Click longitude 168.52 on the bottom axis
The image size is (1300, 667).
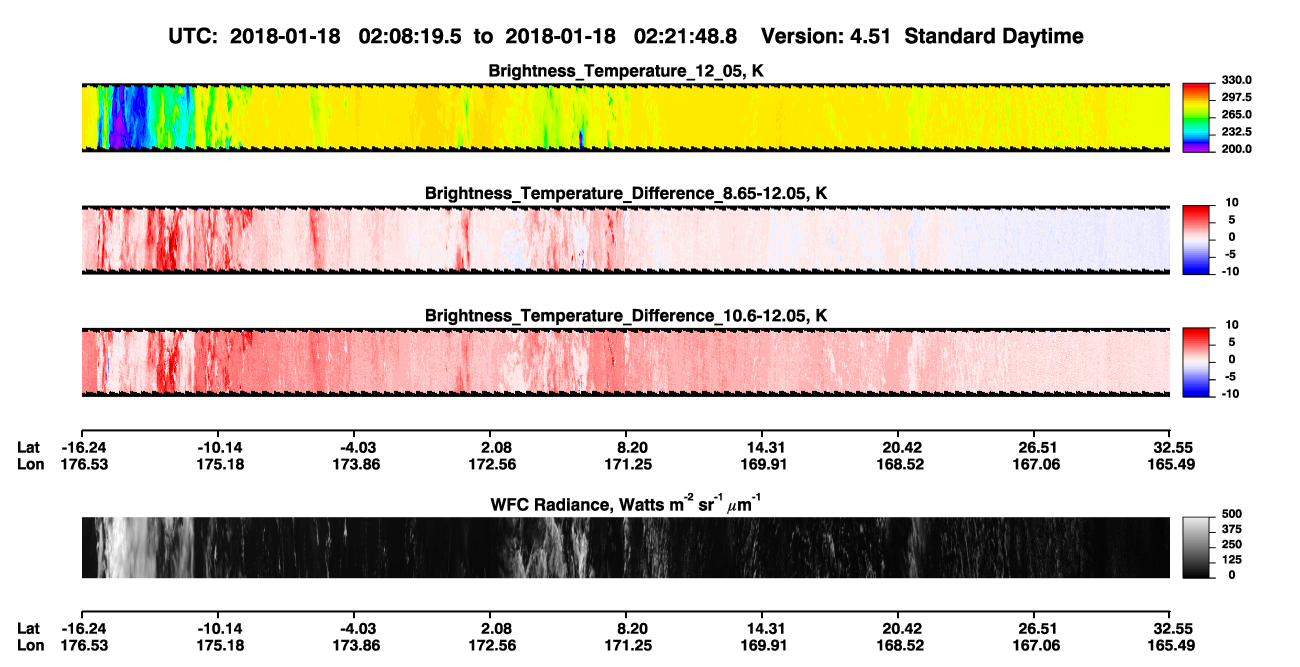900,644
